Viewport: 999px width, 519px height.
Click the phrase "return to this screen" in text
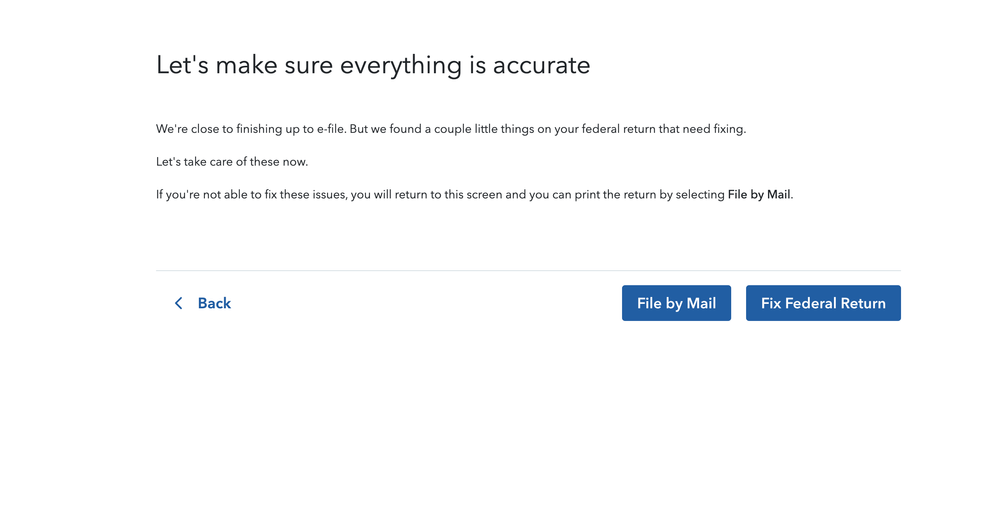(449, 195)
